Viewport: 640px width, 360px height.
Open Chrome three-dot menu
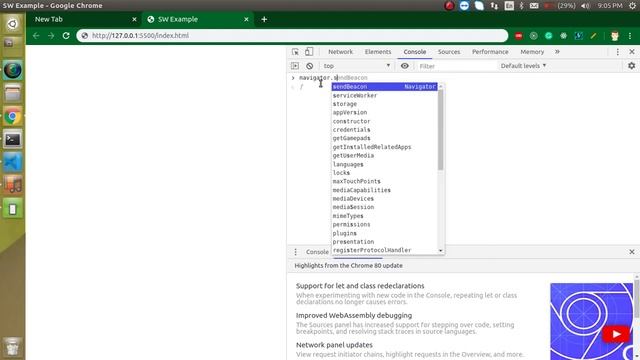click(x=630, y=36)
